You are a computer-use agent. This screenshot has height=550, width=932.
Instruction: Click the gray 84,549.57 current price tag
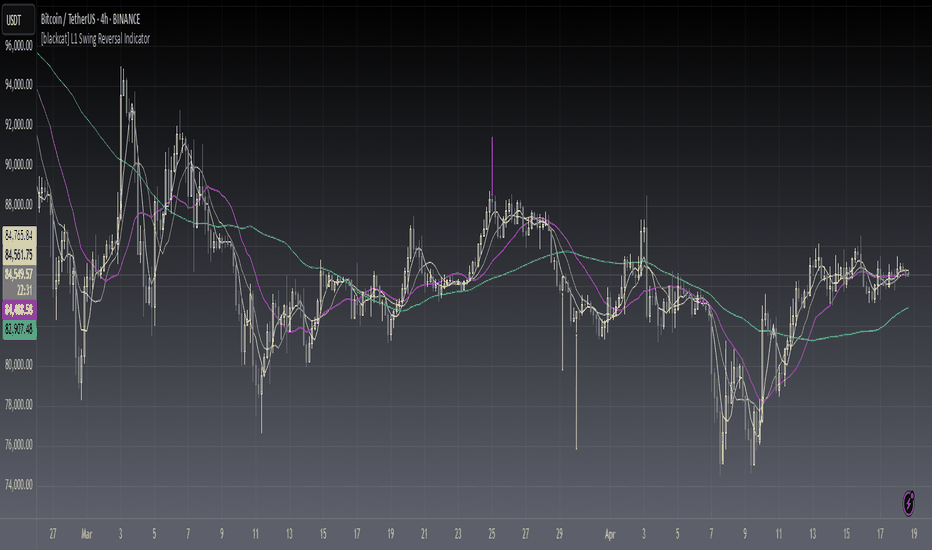pos(19,274)
